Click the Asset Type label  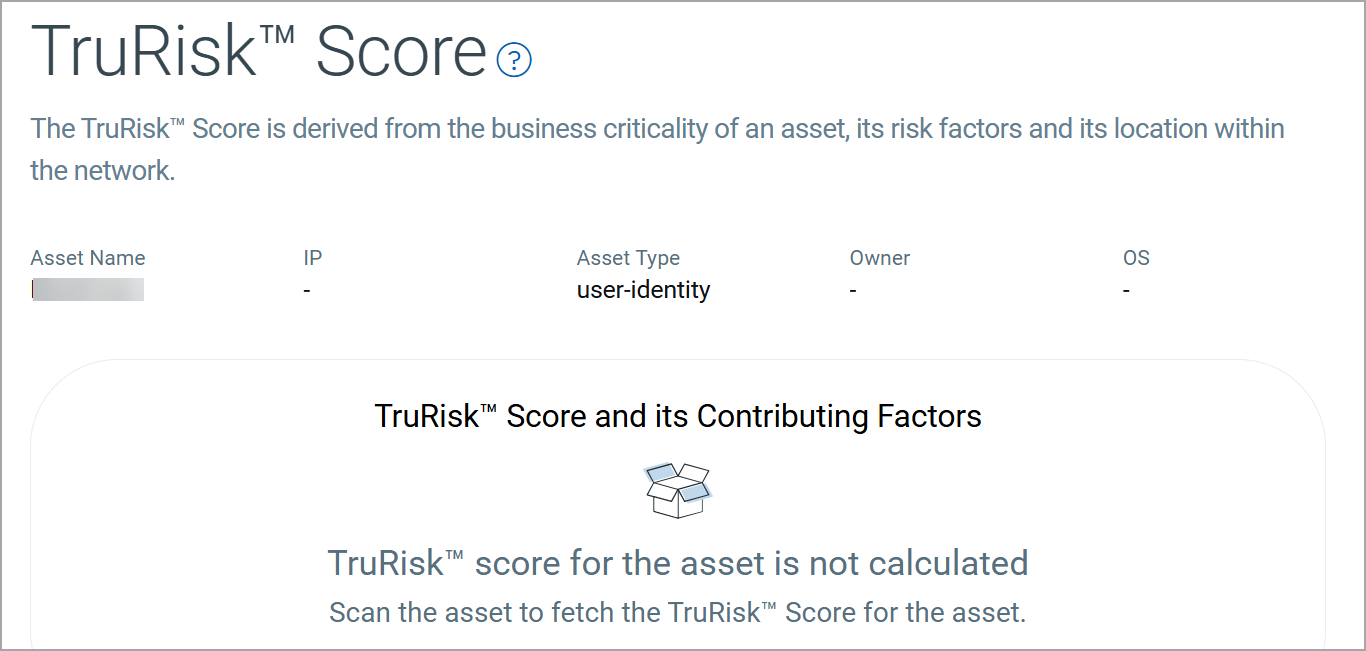628,258
